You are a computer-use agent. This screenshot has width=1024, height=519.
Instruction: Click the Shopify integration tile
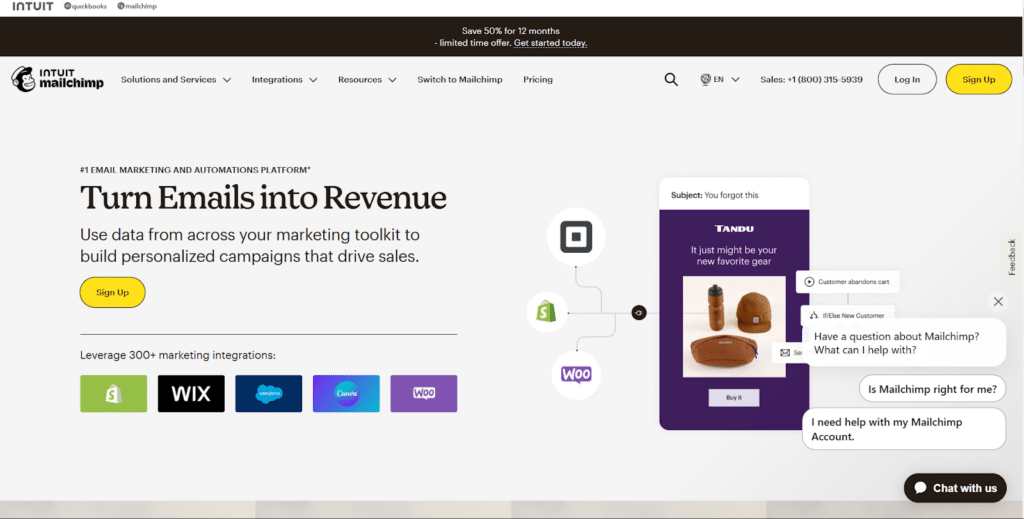(x=114, y=394)
